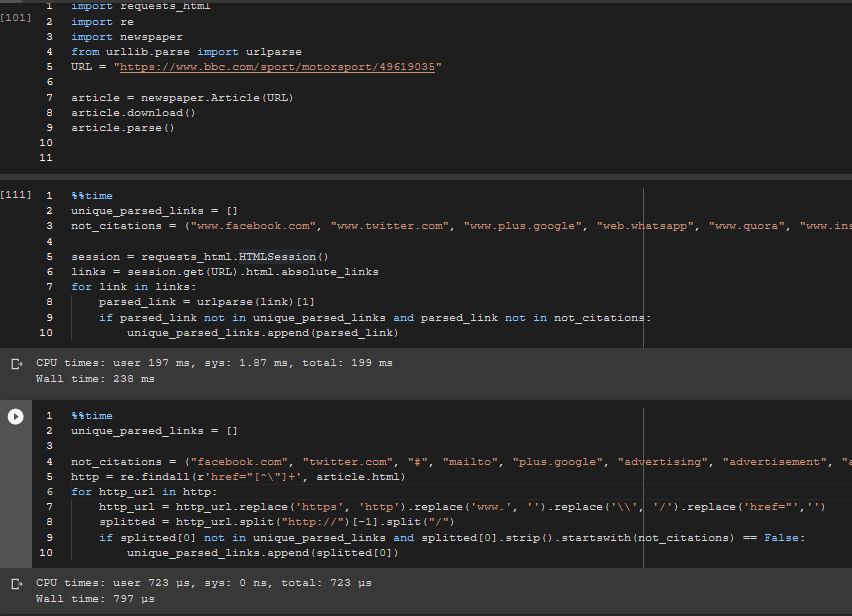Click 'import re' line in first cell

coord(102,22)
